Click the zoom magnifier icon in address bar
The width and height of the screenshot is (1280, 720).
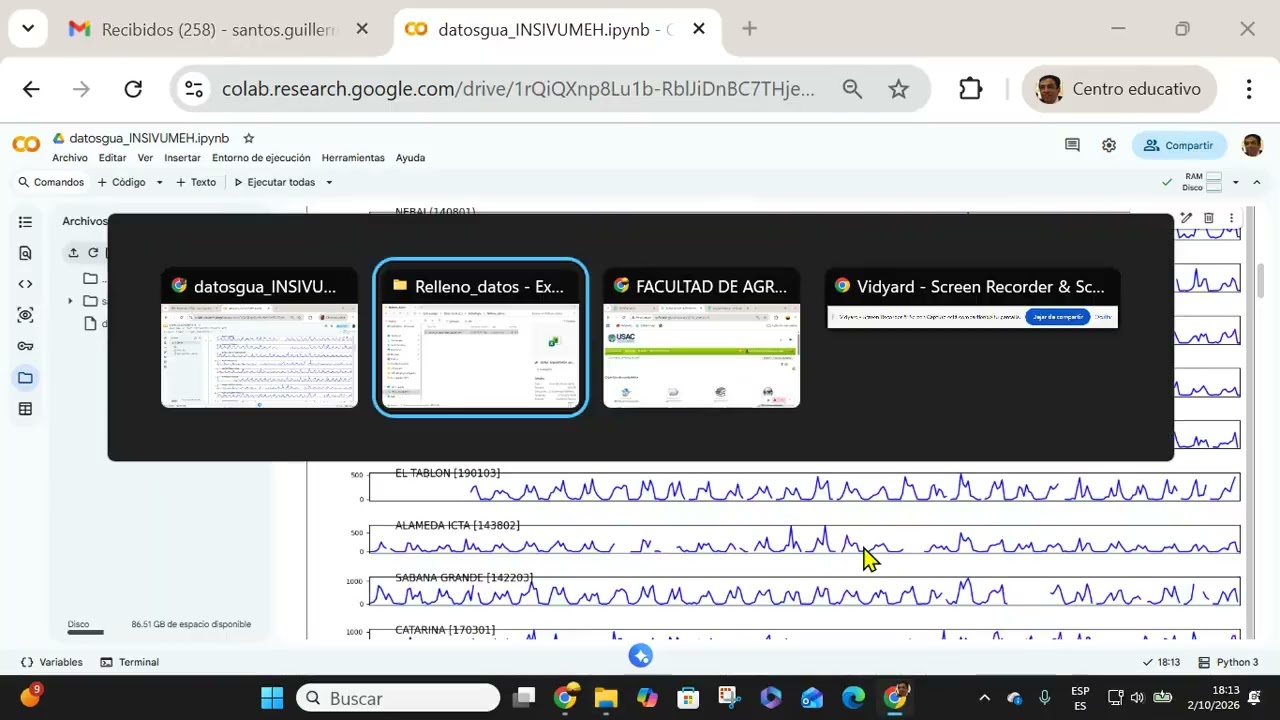tap(852, 89)
